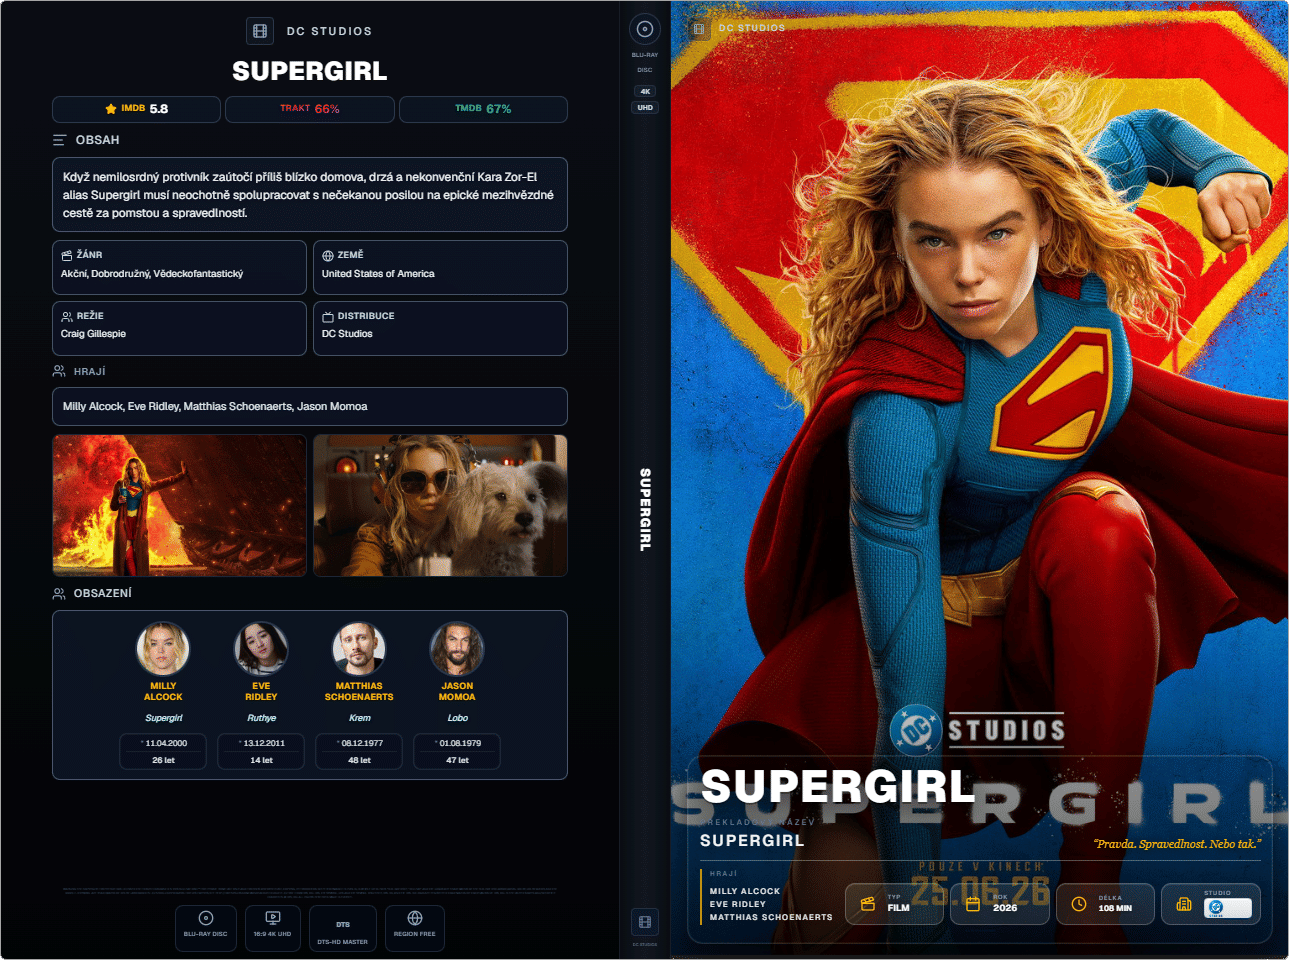The width and height of the screenshot is (1289, 960).
Task: Click the UHD badge on the spine
Action: 645,108
